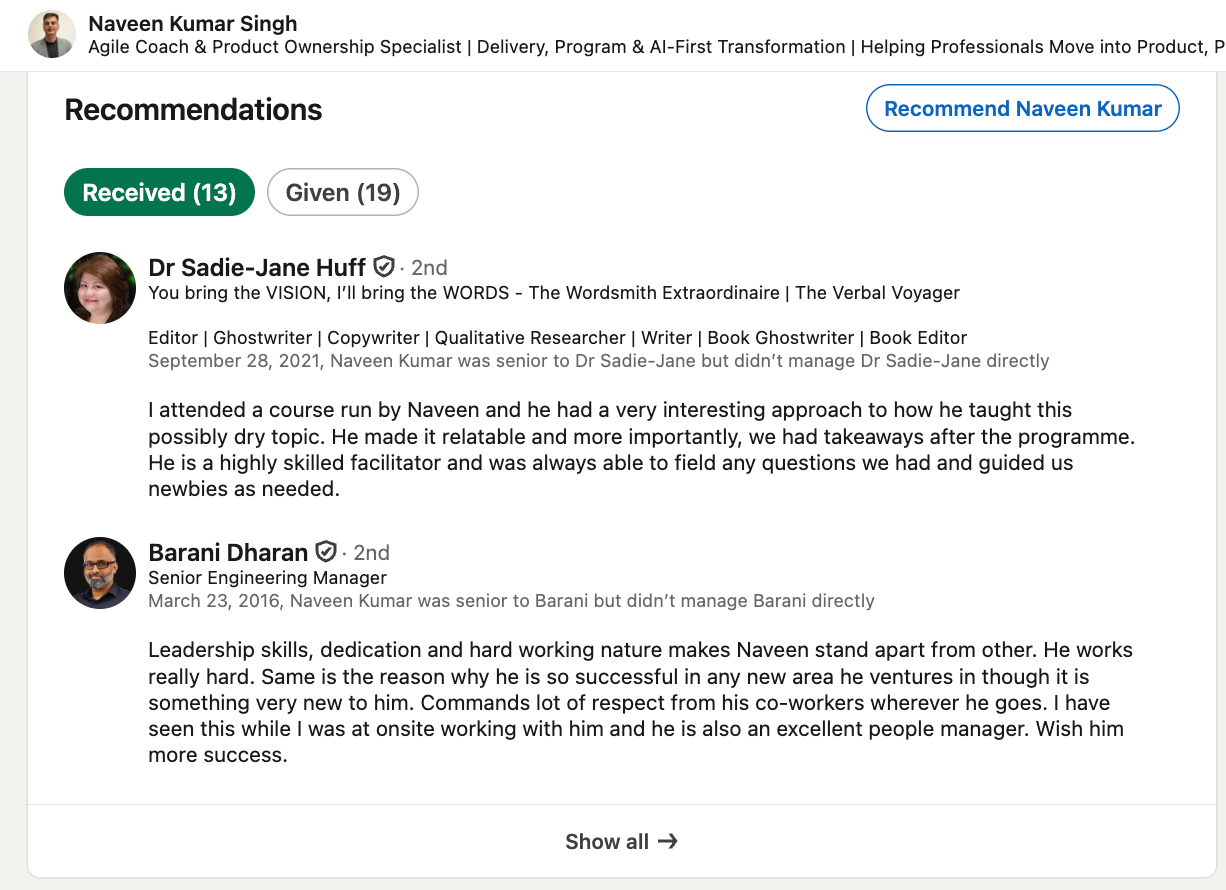Click Show all to view all recommendations
The width and height of the screenshot is (1226, 890).
coord(607,842)
